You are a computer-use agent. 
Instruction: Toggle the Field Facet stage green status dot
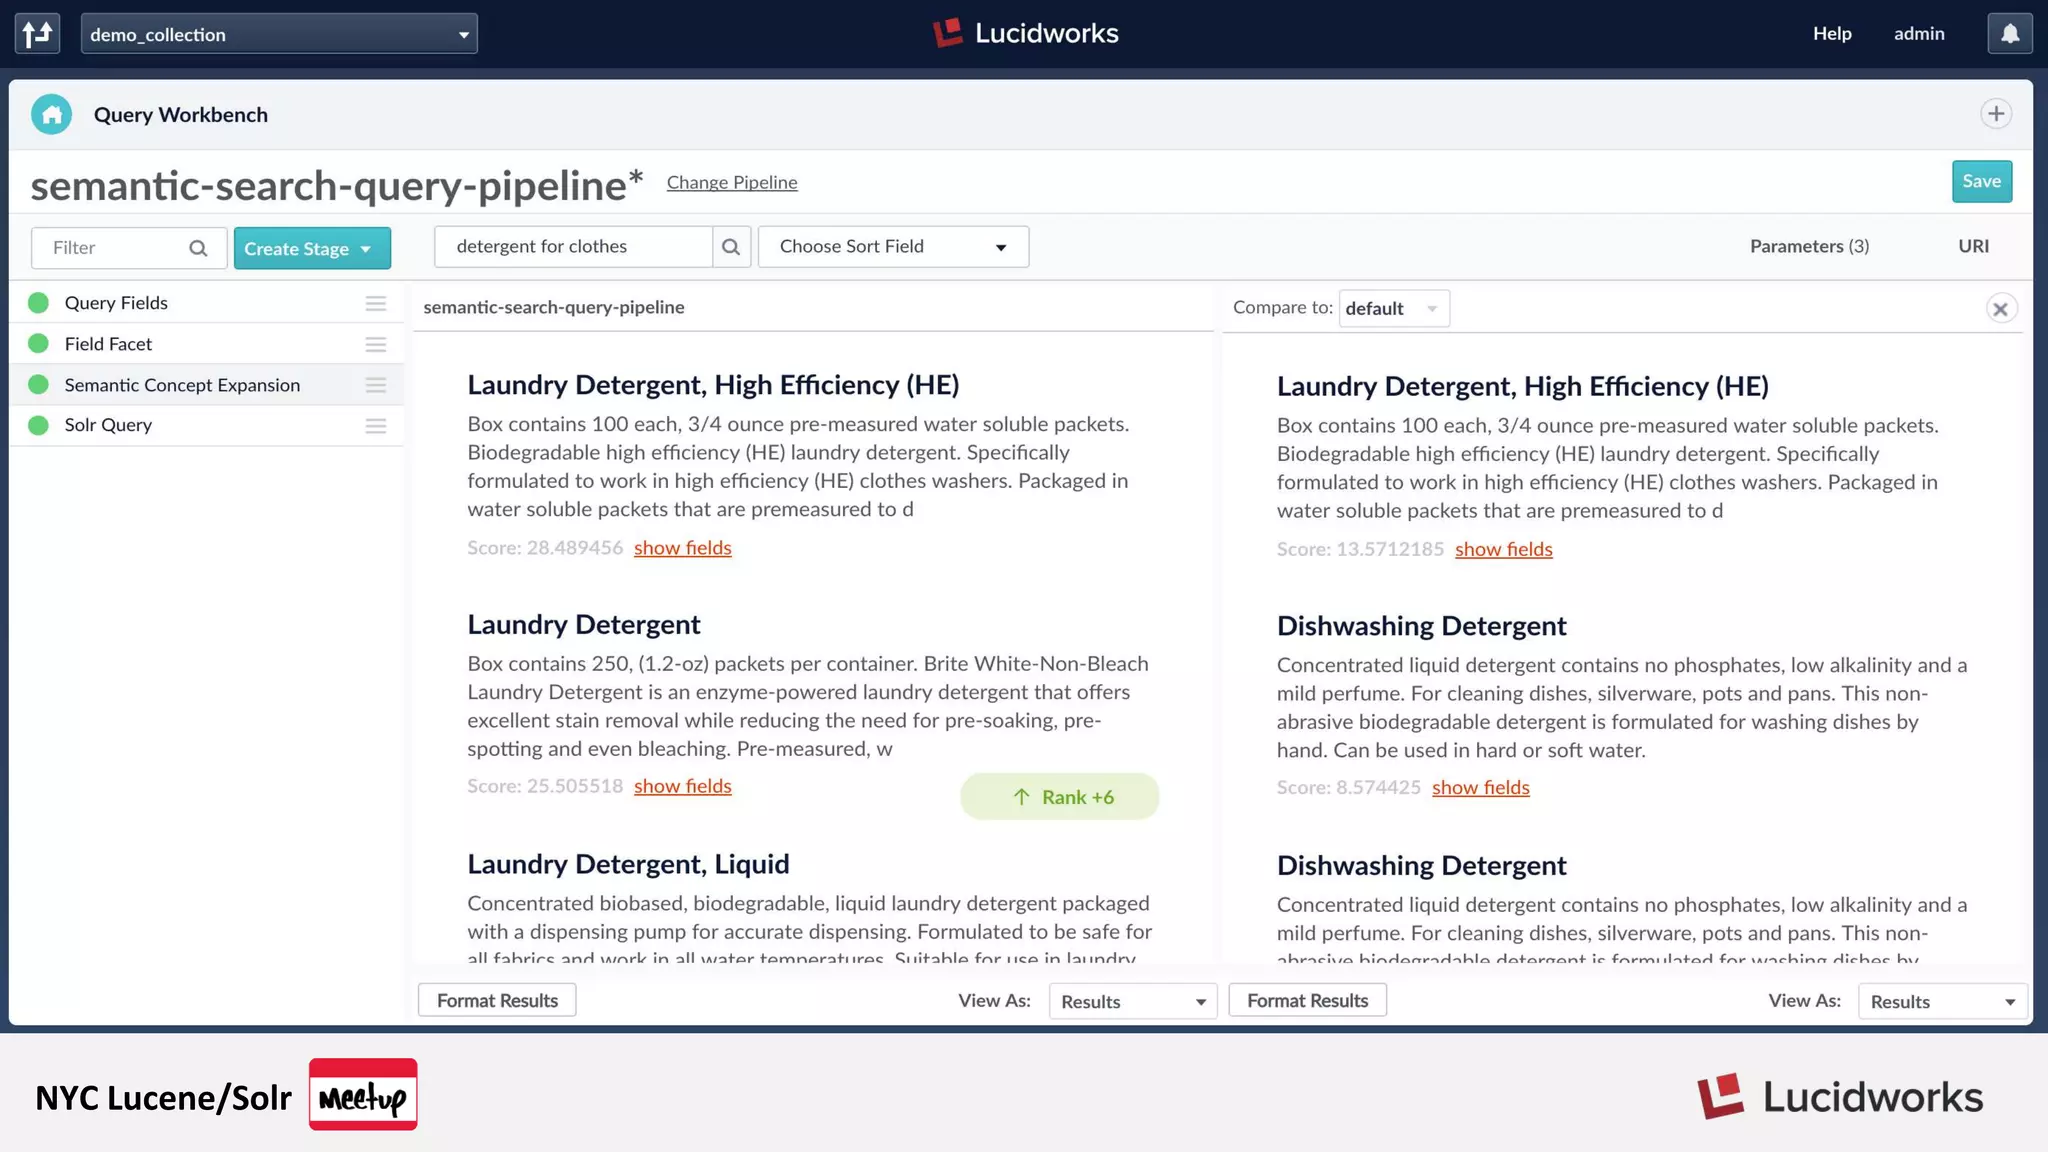pyautogui.click(x=39, y=344)
